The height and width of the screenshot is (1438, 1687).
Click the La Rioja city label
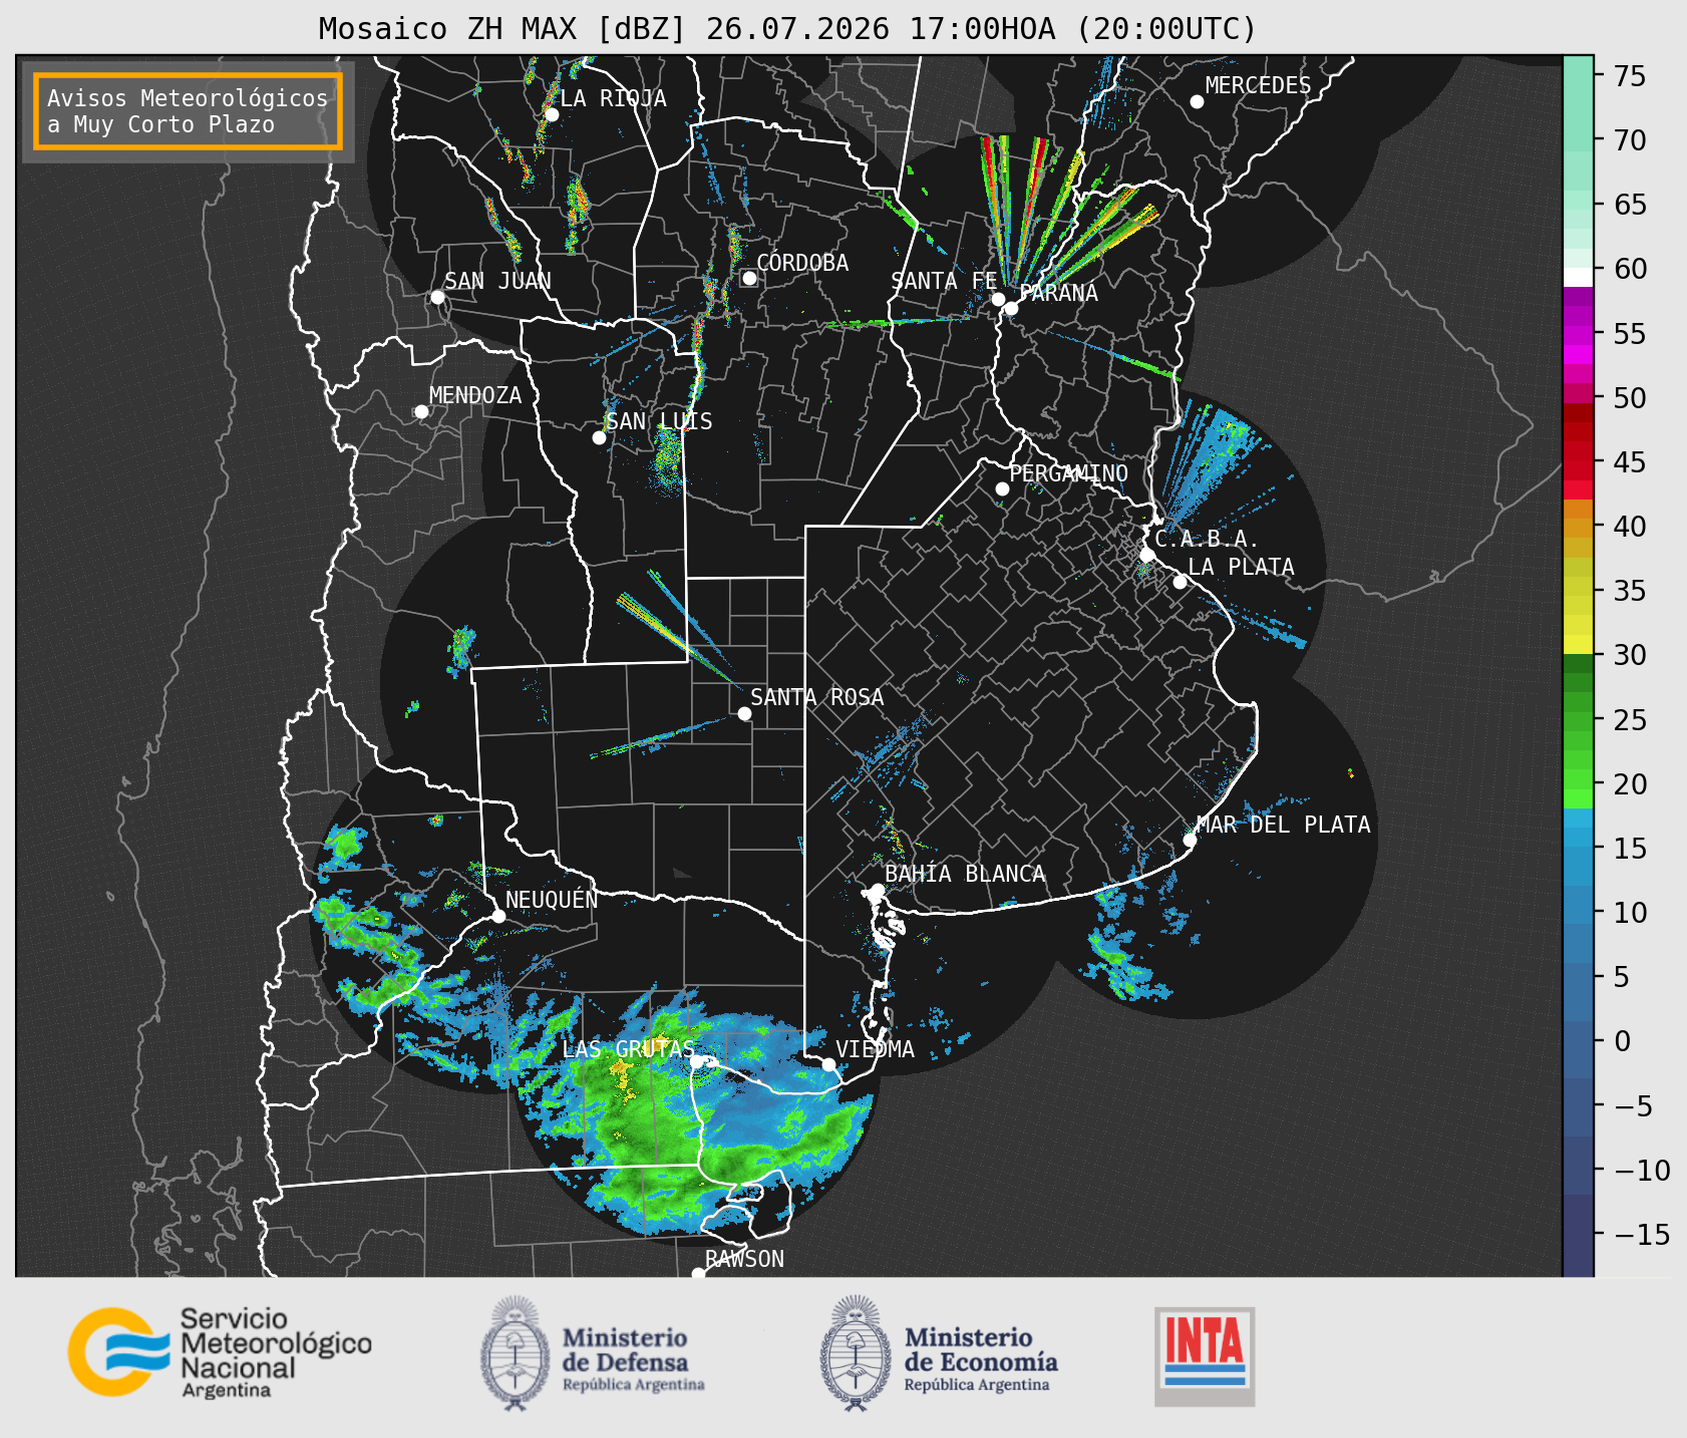(613, 98)
